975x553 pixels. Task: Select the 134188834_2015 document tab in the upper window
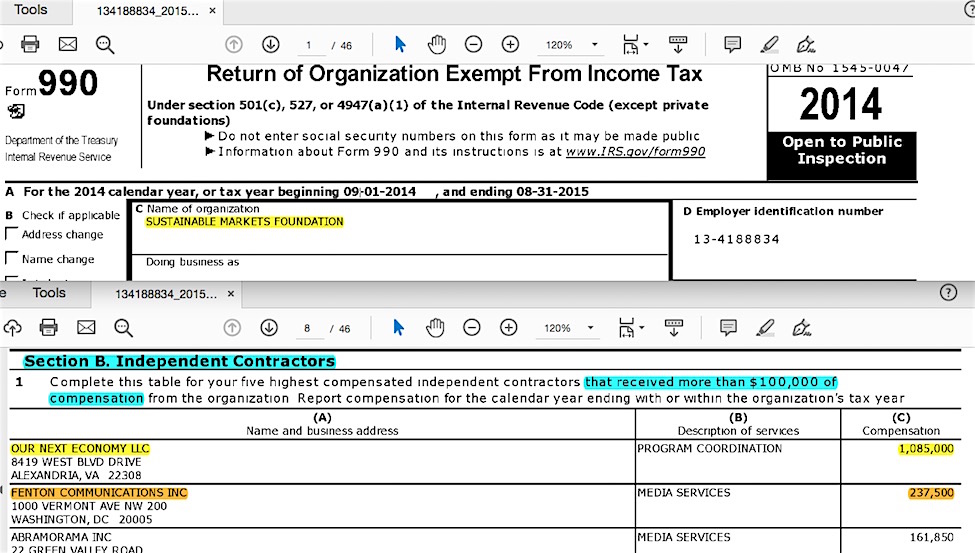147,11
